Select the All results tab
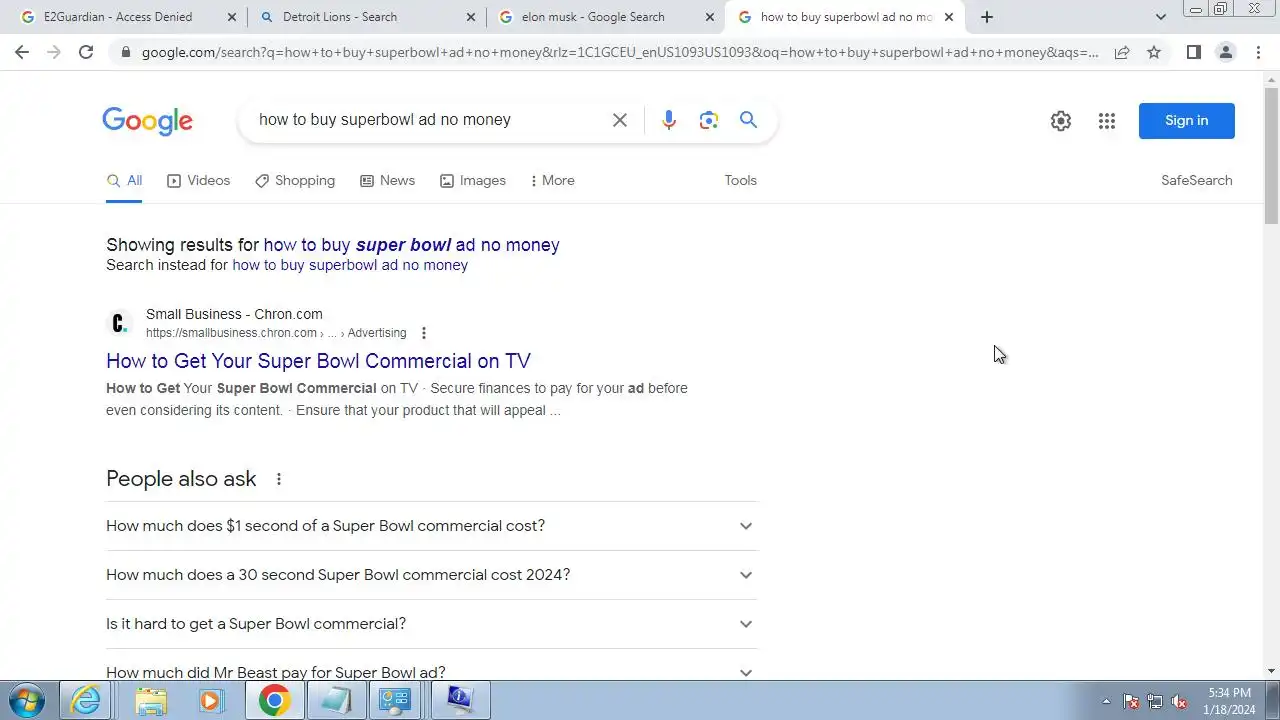This screenshot has width=1280, height=720. (x=124, y=181)
